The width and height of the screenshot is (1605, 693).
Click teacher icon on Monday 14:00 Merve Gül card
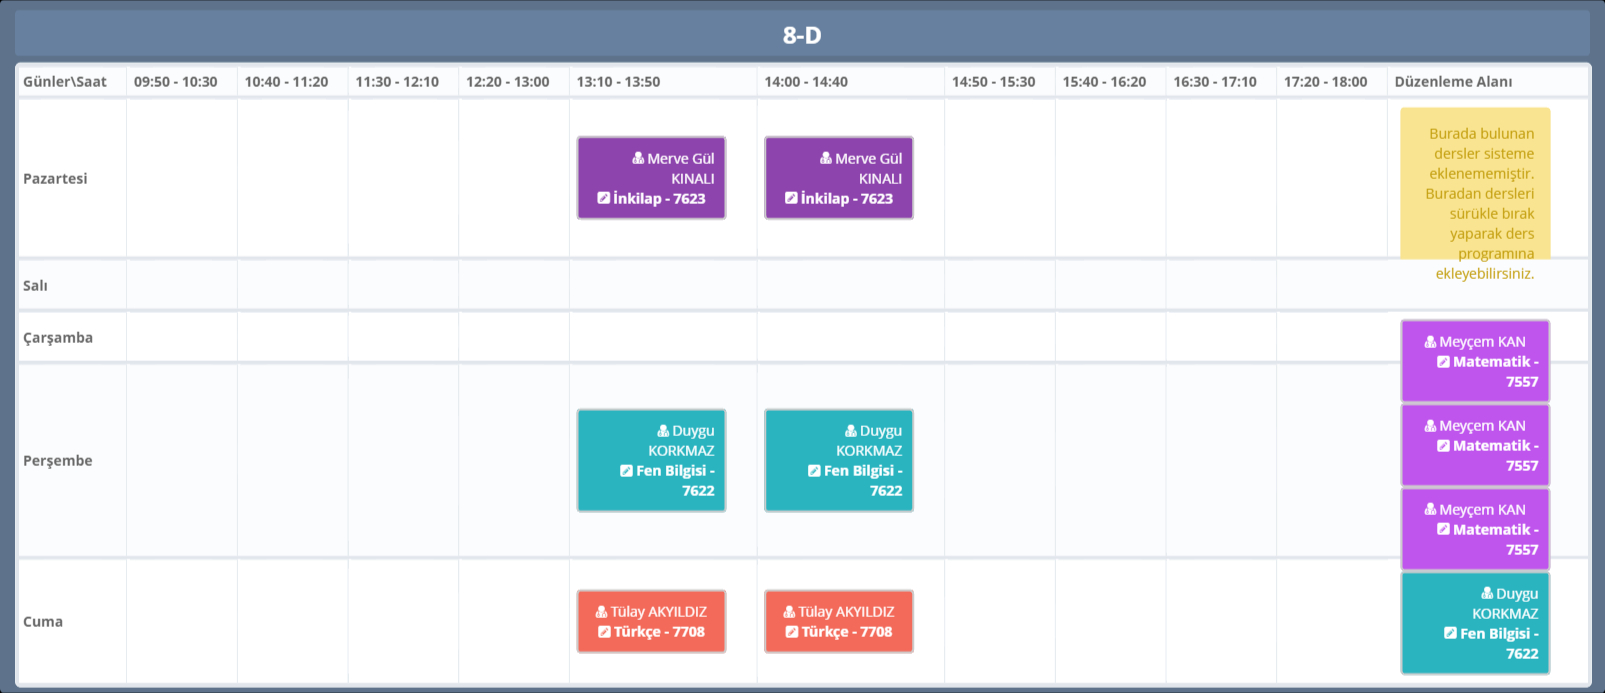tap(826, 158)
